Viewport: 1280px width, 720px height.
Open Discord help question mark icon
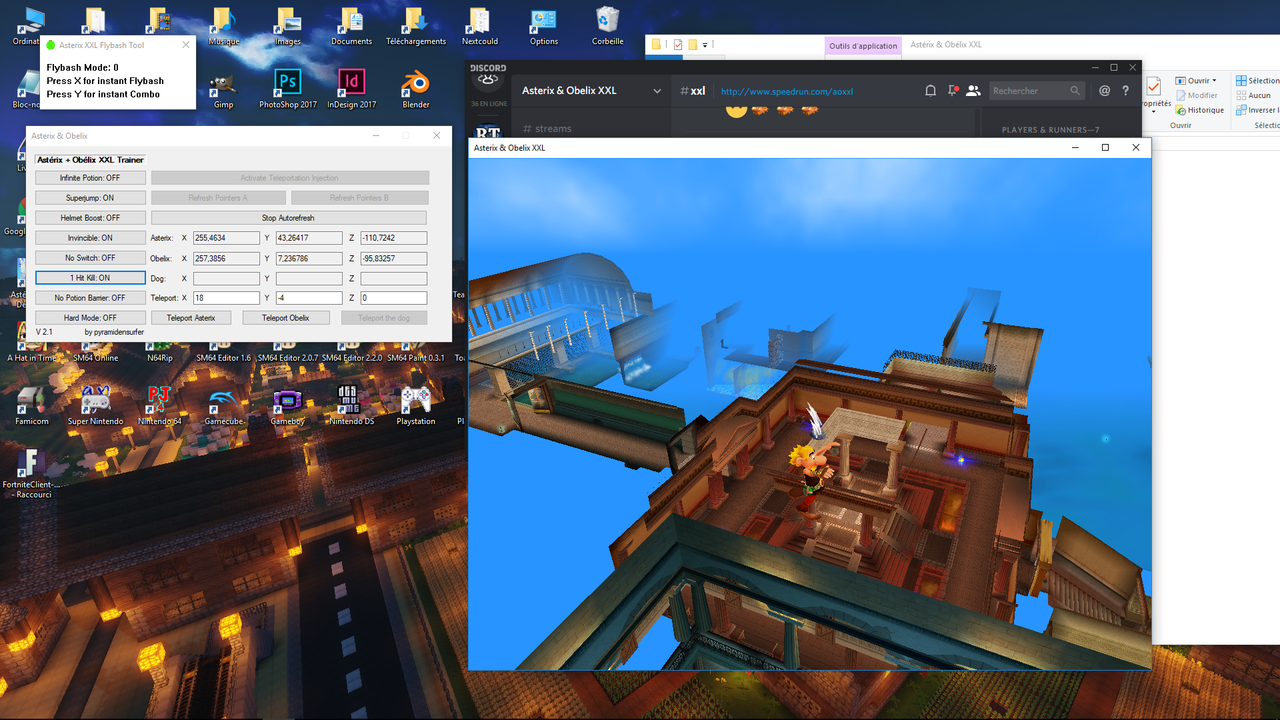[1125, 90]
